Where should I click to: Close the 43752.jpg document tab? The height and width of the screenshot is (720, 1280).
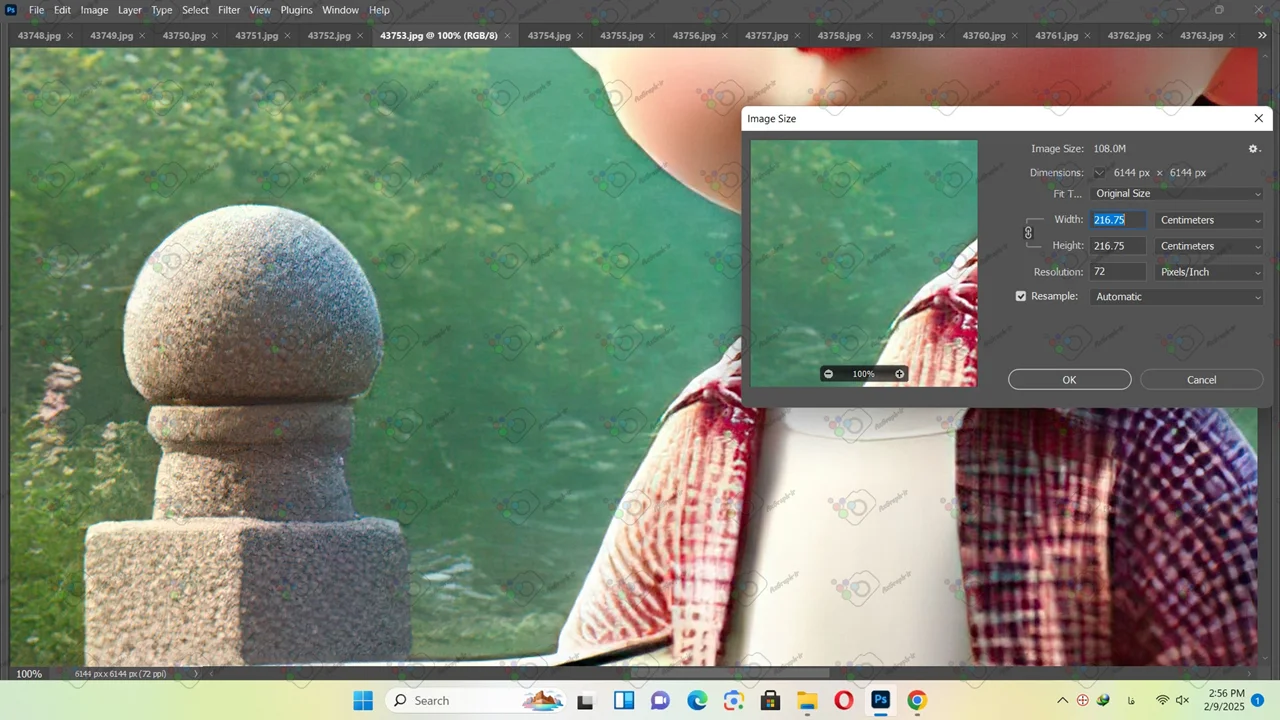360,36
